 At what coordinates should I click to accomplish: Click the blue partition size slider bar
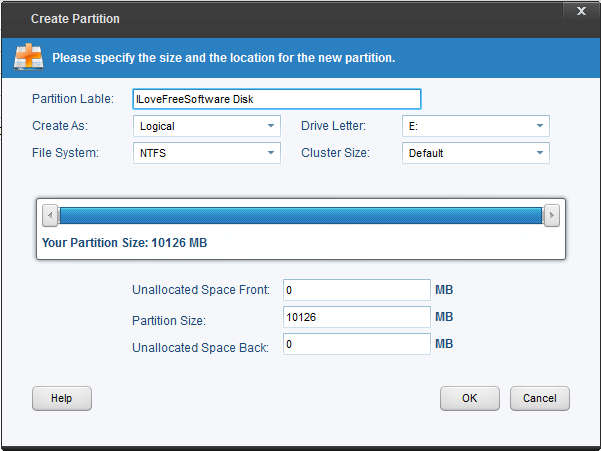click(x=300, y=216)
